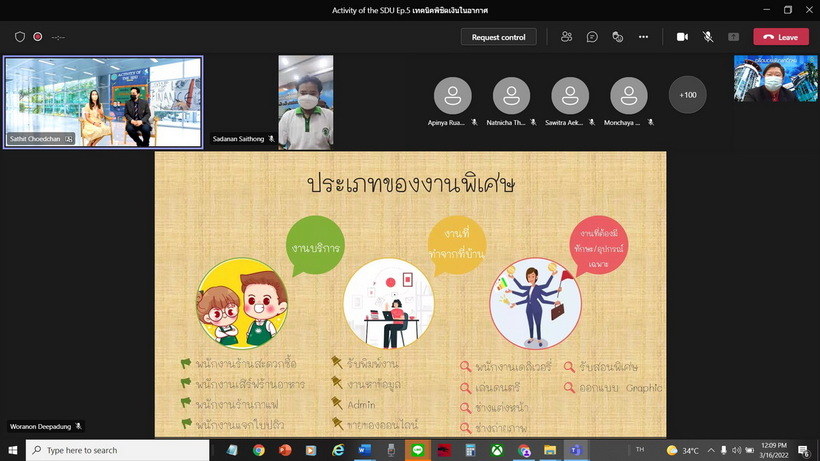
Task: Open the LINE app in taskbar
Action: point(417,451)
